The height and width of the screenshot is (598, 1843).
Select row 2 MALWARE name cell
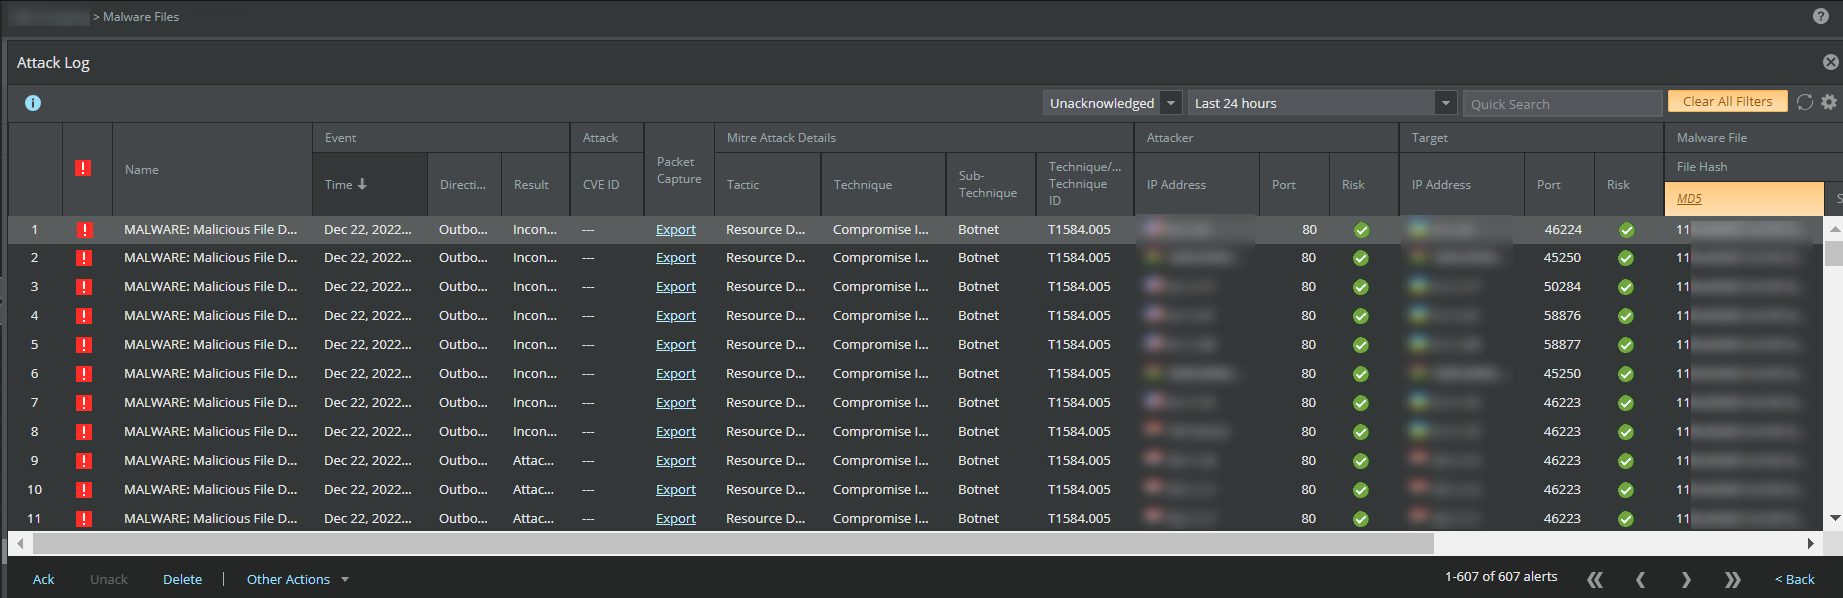click(210, 257)
